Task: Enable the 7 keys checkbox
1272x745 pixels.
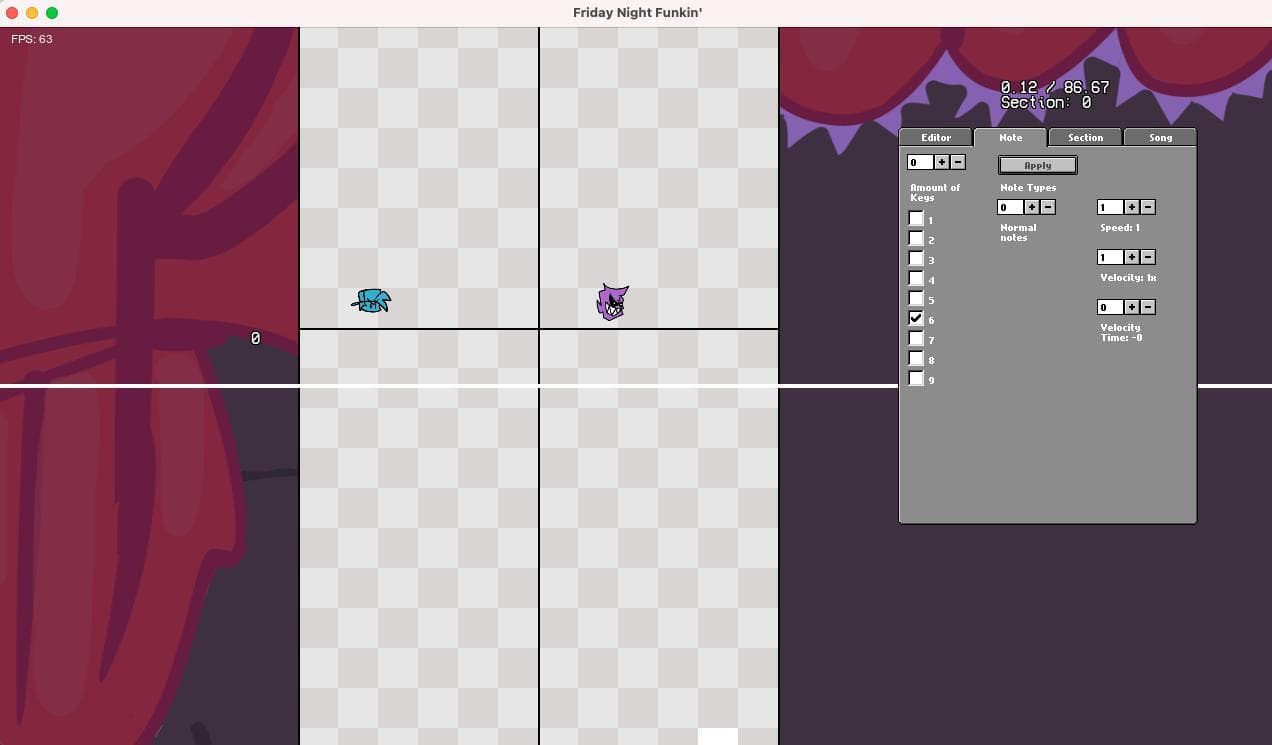Action: coord(916,338)
